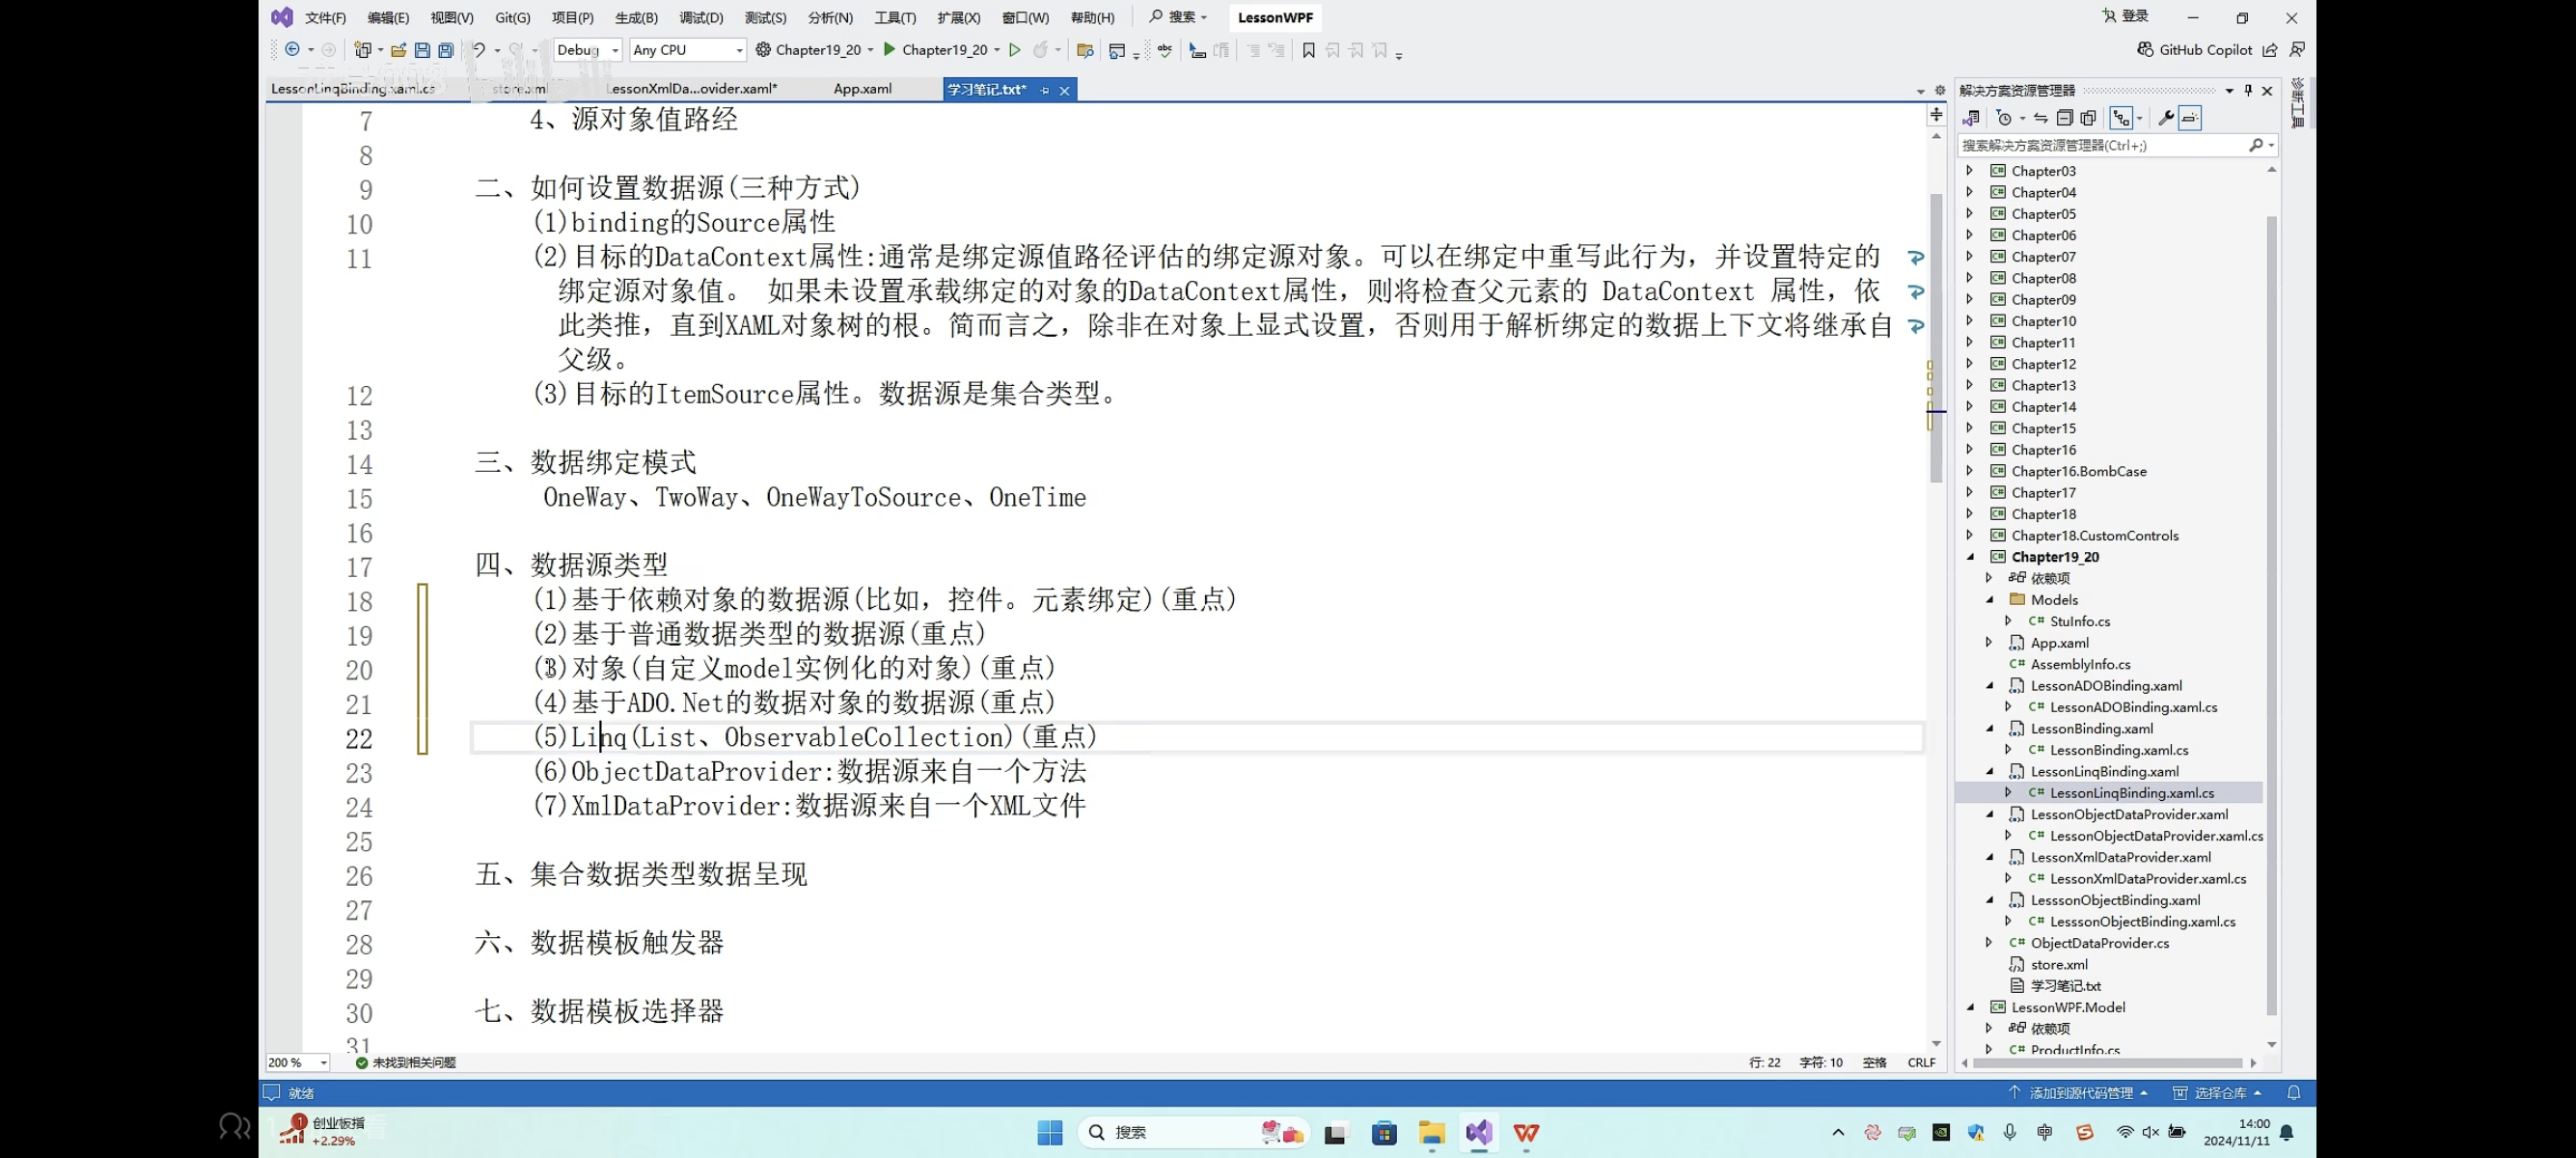Open LessonBinding.xaml in Solution Explorer
This screenshot has width=2576, height=1158.
(x=2091, y=728)
